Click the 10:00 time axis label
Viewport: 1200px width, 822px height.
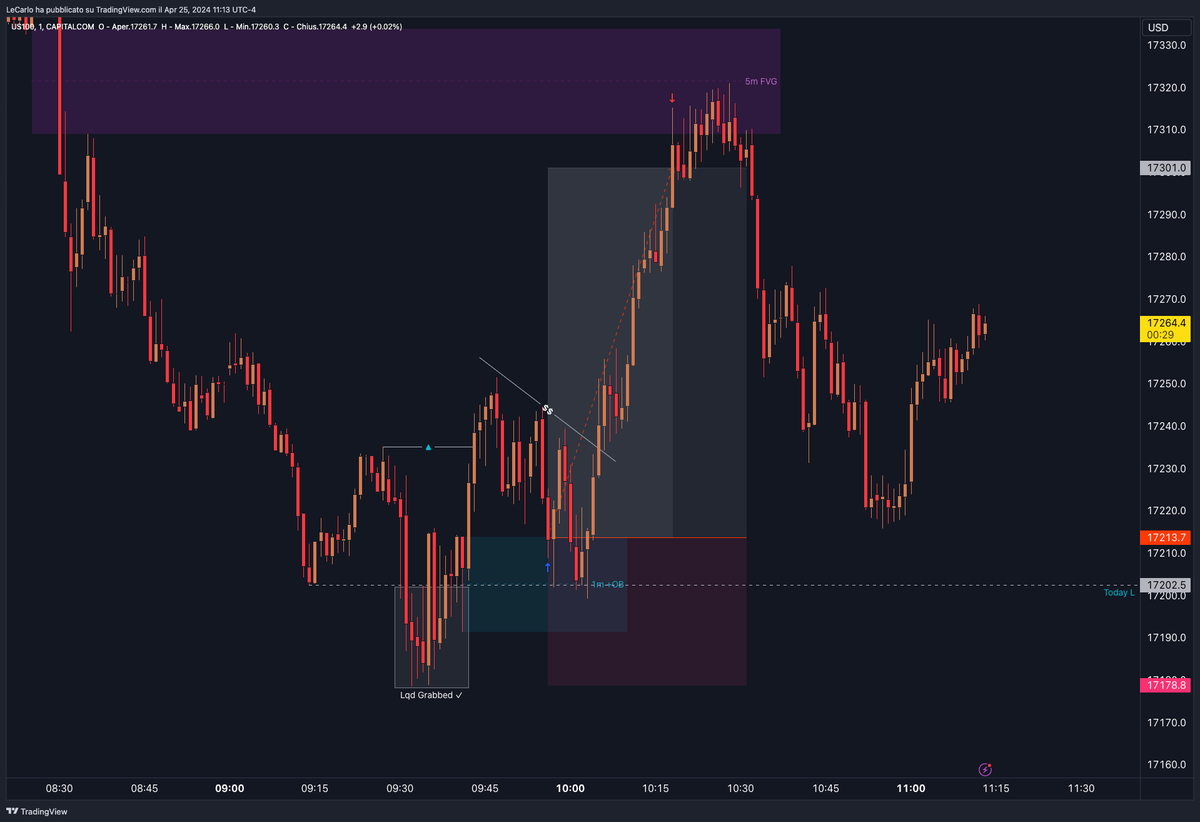pos(570,788)
